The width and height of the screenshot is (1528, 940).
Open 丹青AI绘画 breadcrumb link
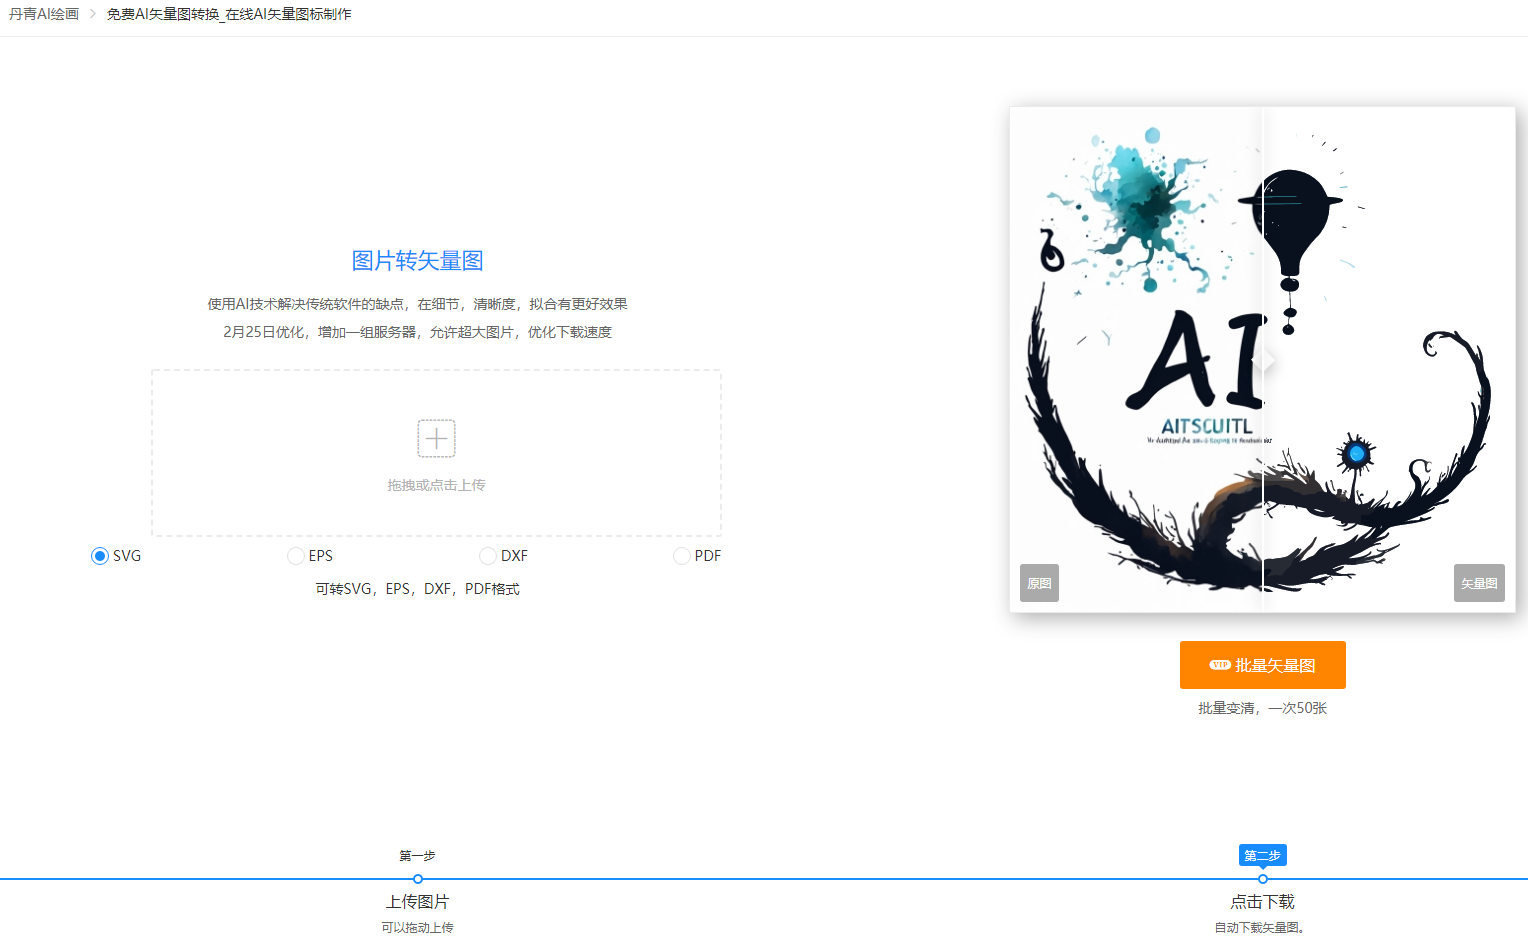[44, 14]
